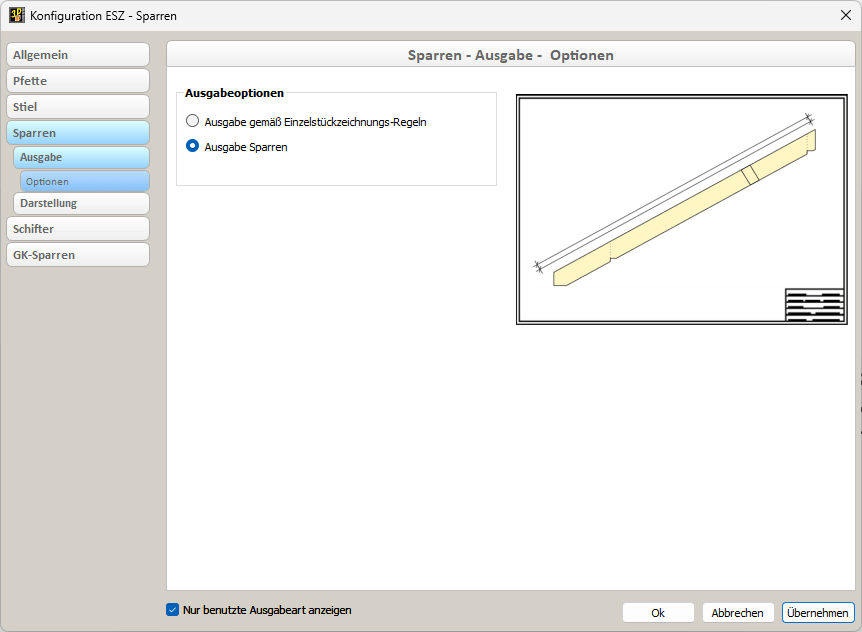Click the Ausgabeoptionen group label
Screen dimensions: 862x632
(234, 93)
